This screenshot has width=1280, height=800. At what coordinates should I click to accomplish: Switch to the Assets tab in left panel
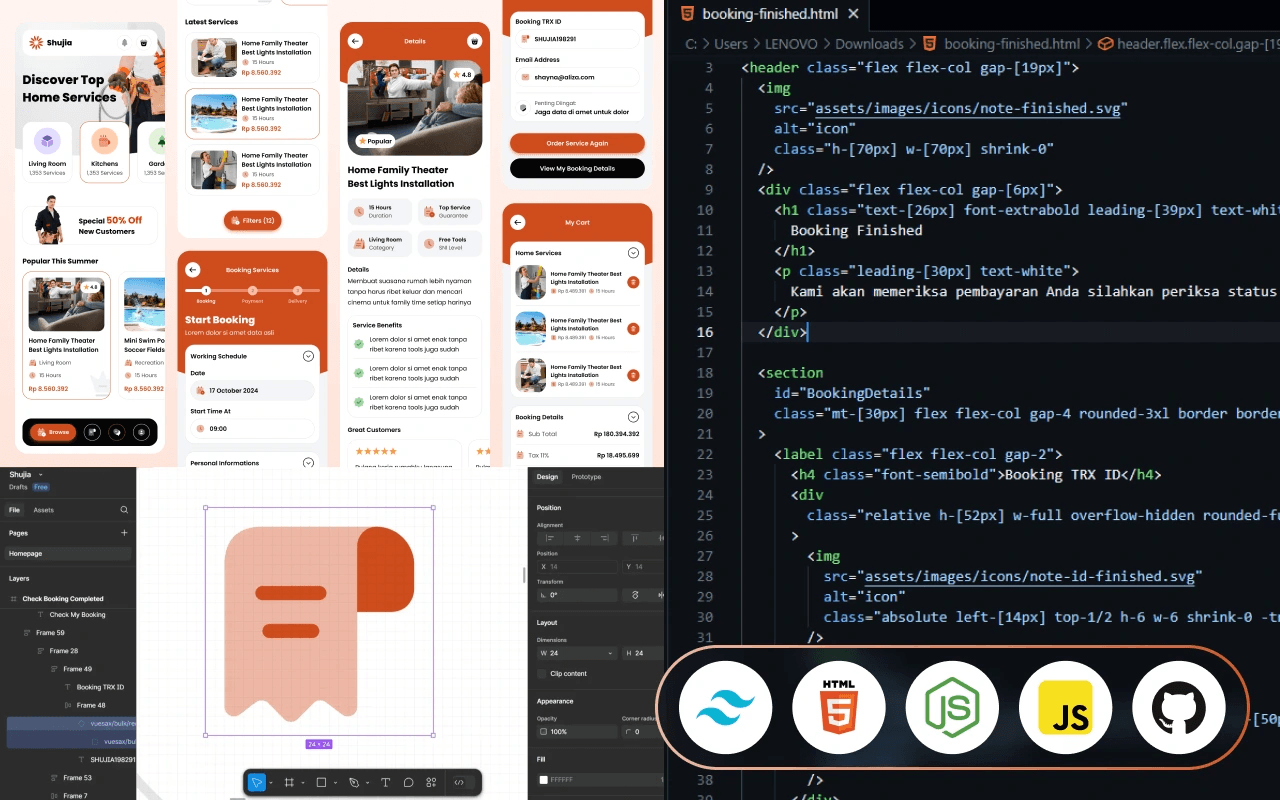[43, 510]
